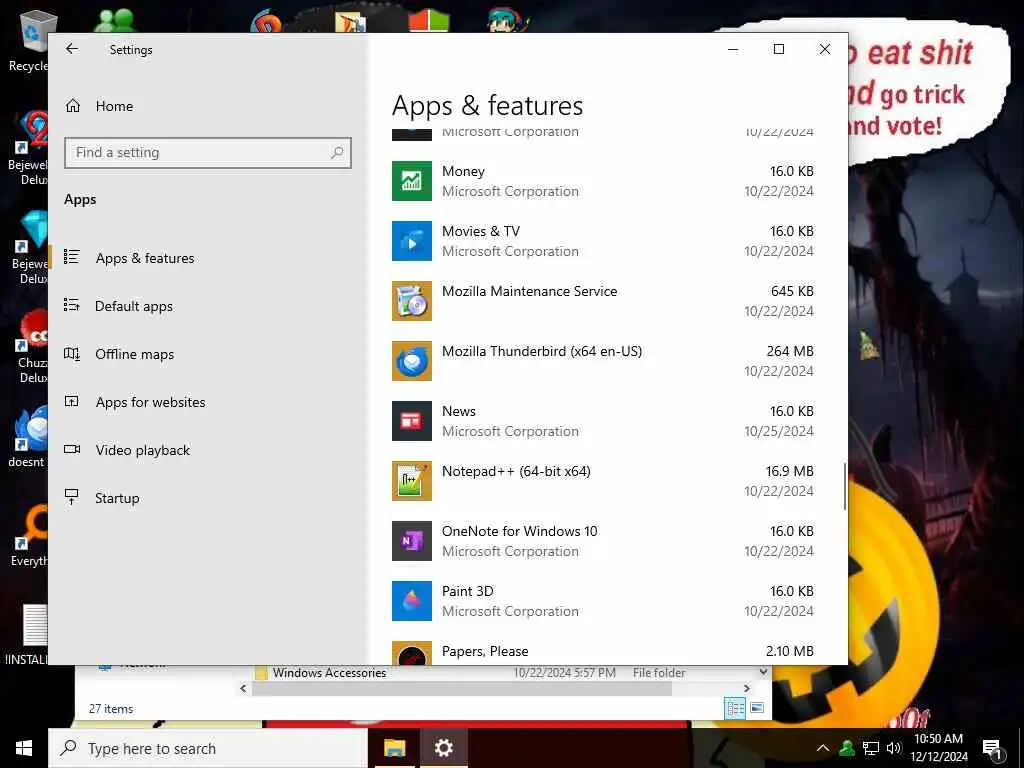1024x768 pixels.
Task: Open Apps for websites settings
Action: 150,402
